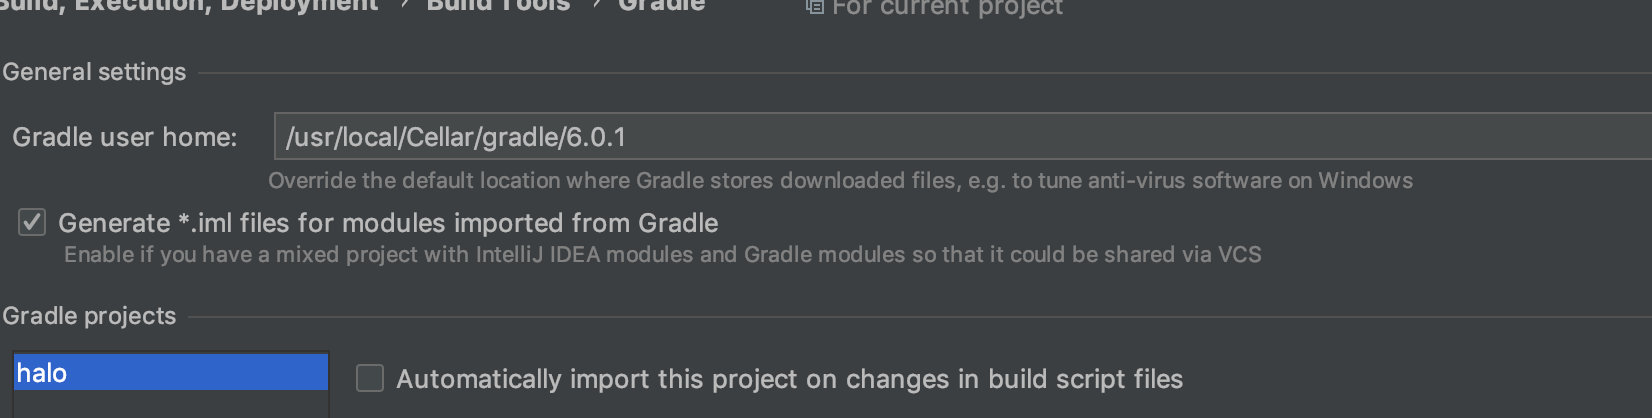Place cursor after 6.0.1 in path field
Viewport: 1652px width, 418px height.
(x=629, y=137)
